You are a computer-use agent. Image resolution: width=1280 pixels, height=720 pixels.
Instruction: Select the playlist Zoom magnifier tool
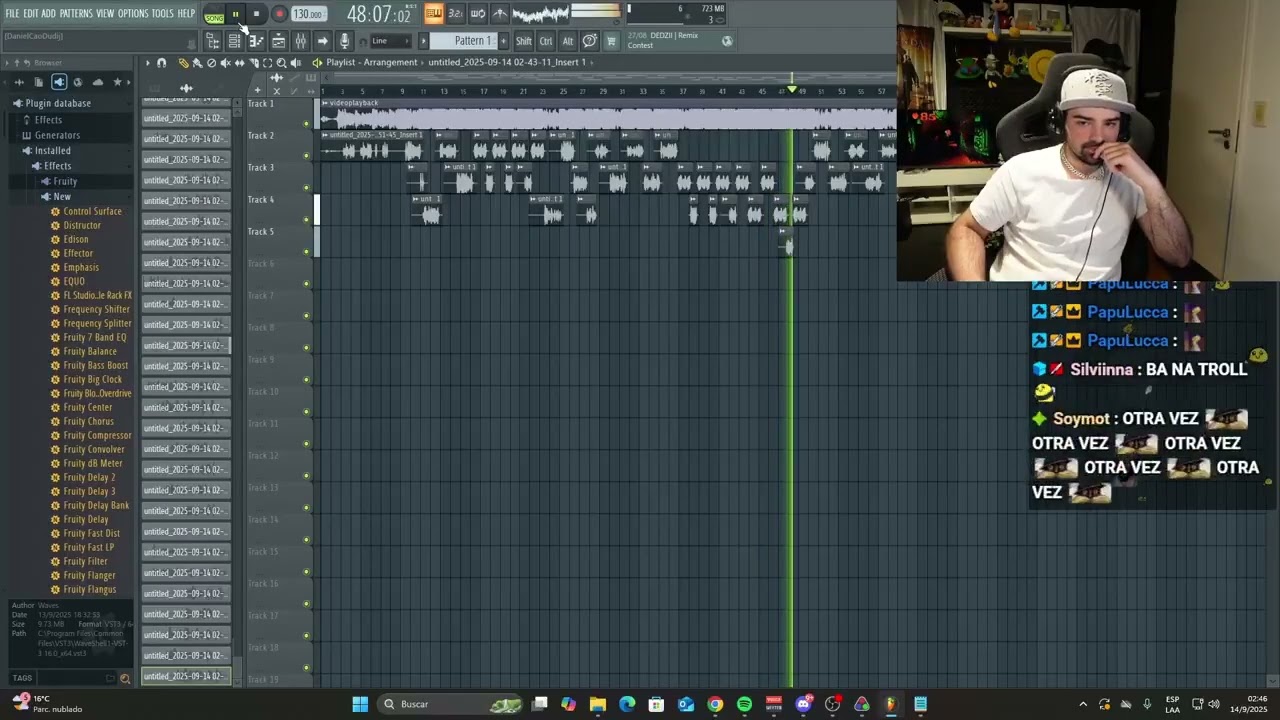tap(281, 63)
